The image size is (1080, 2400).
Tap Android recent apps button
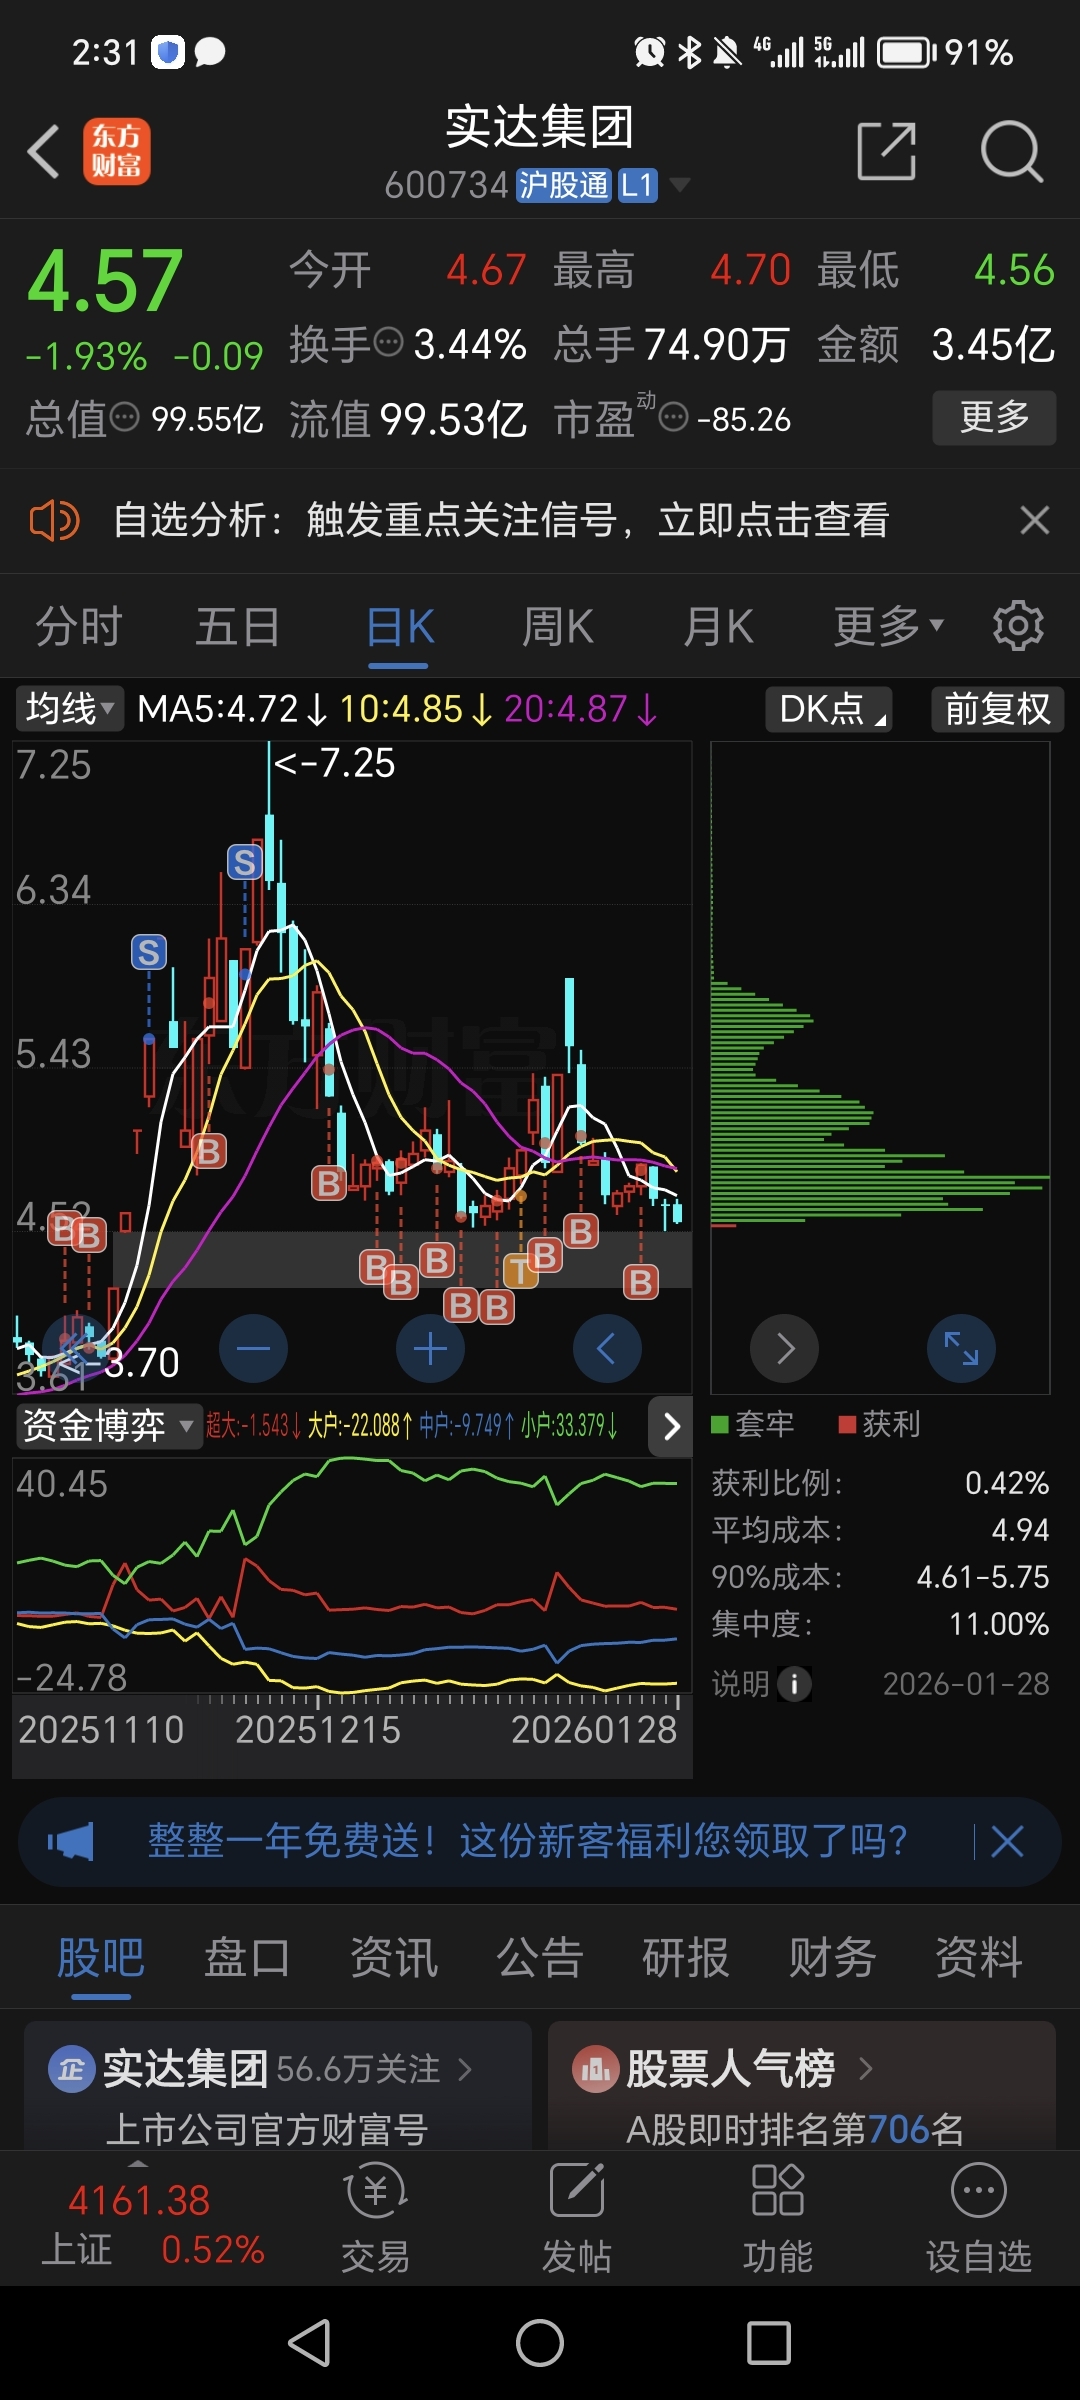[769, 2342]
